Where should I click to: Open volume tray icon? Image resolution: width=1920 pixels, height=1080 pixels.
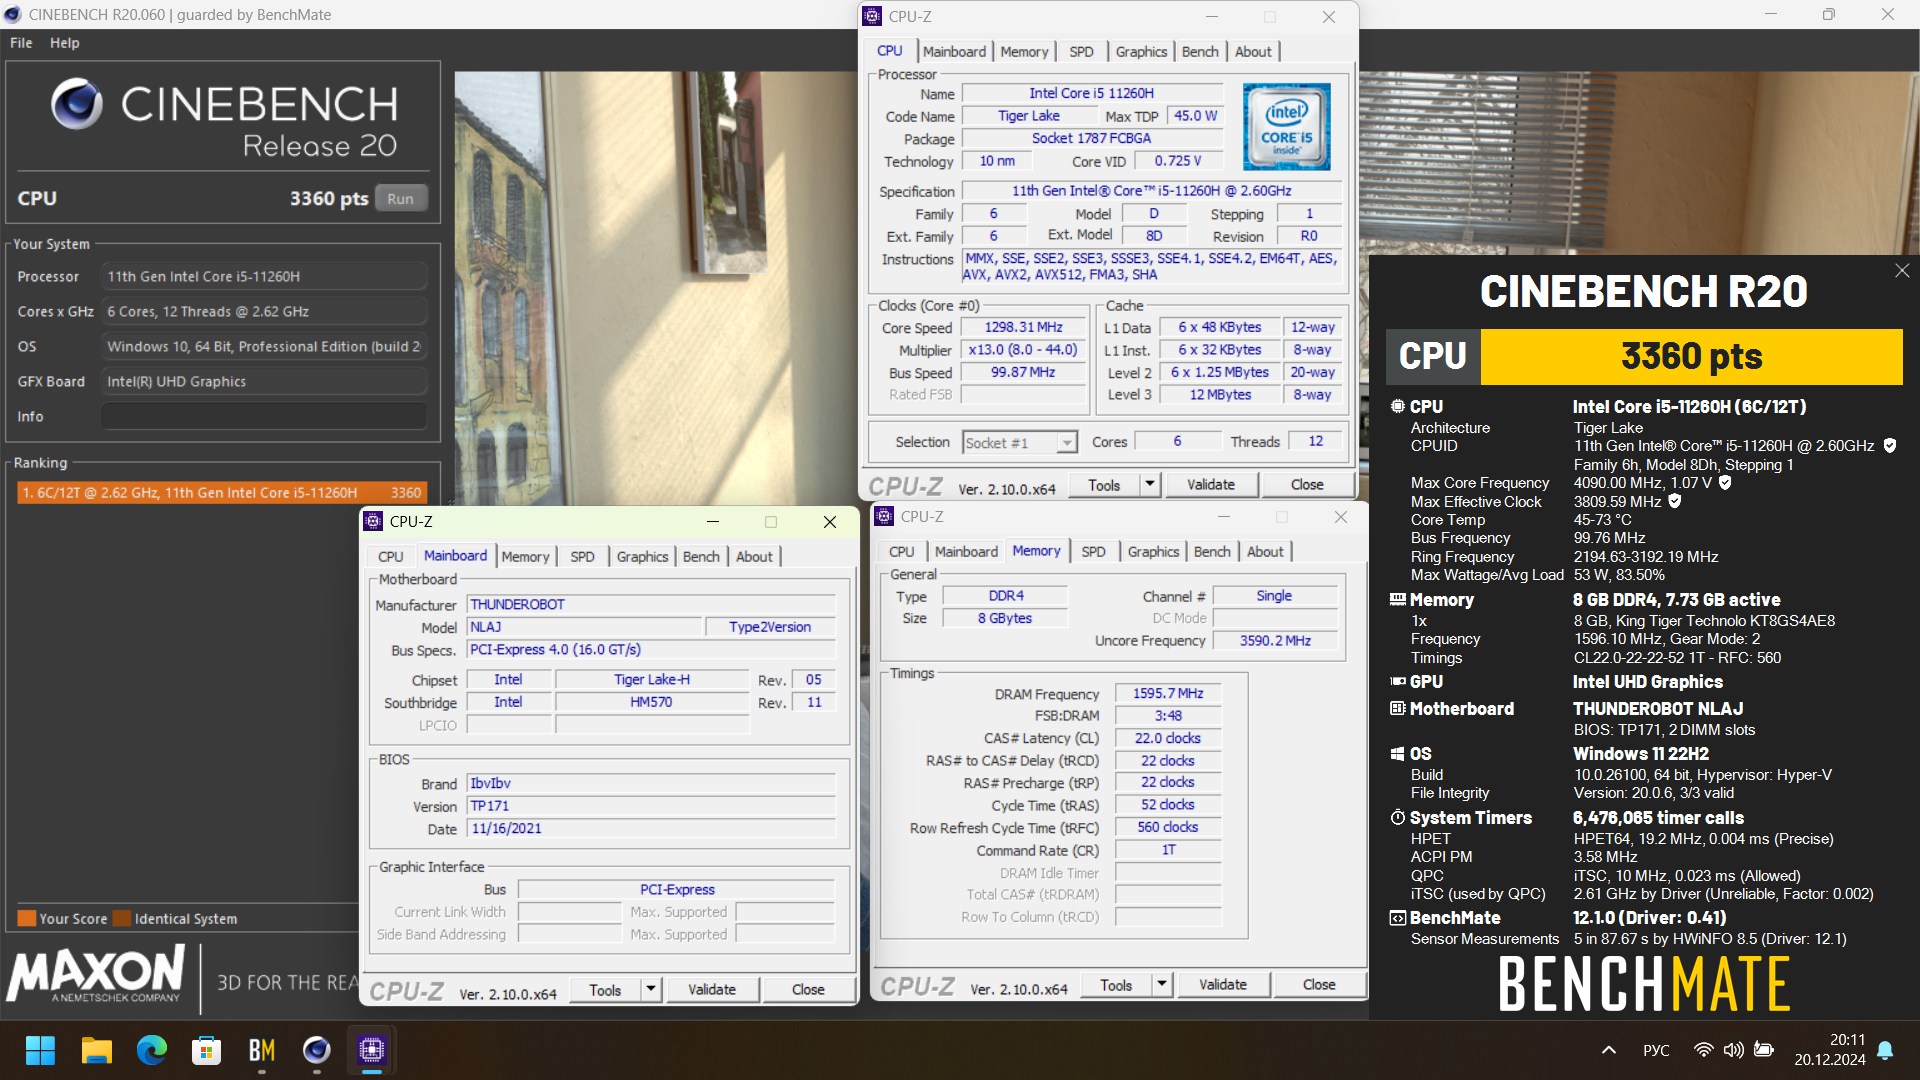pyautogui.click(x=1733, y=1050)
